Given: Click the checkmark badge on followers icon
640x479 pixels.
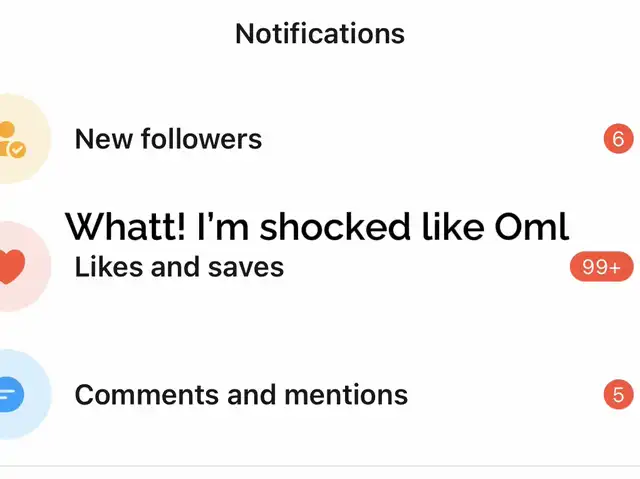Looking at the screenshot, I should [x=18, y=150].
